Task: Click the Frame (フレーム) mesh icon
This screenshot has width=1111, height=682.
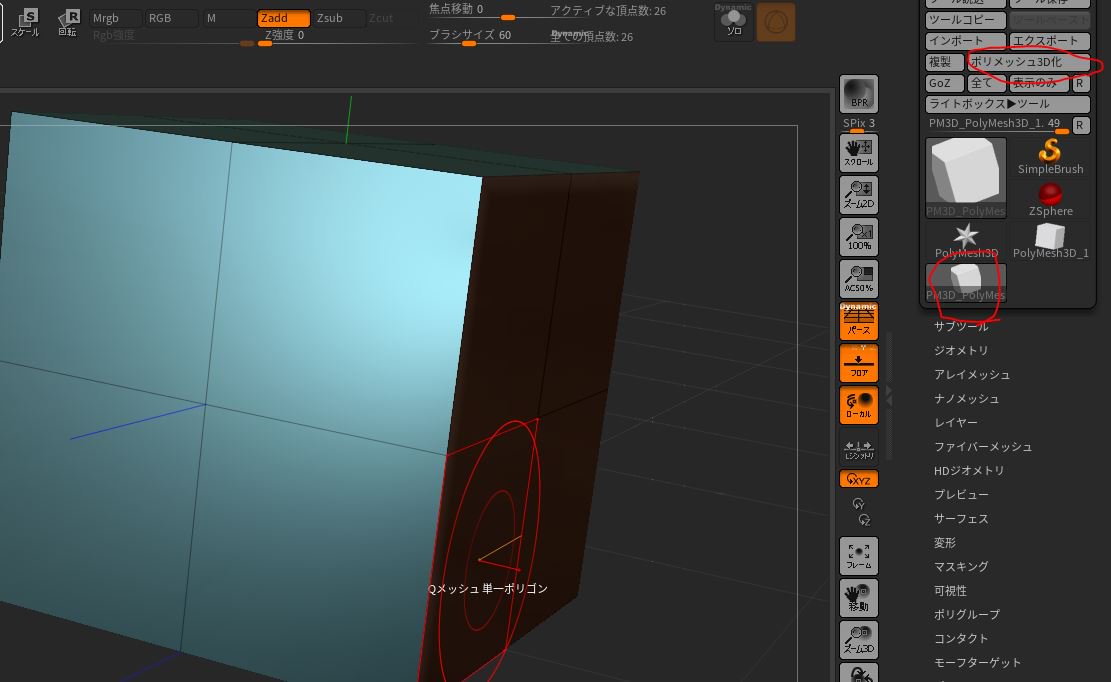Action: (x=859, y=556)
